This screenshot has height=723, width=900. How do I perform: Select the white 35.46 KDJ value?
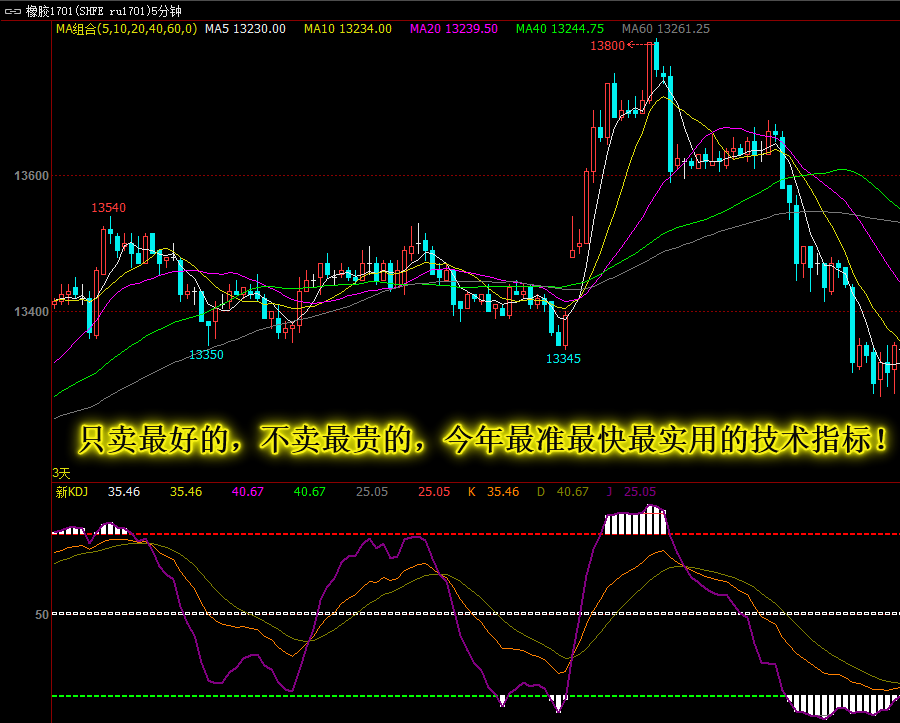(x=124, y=492)
